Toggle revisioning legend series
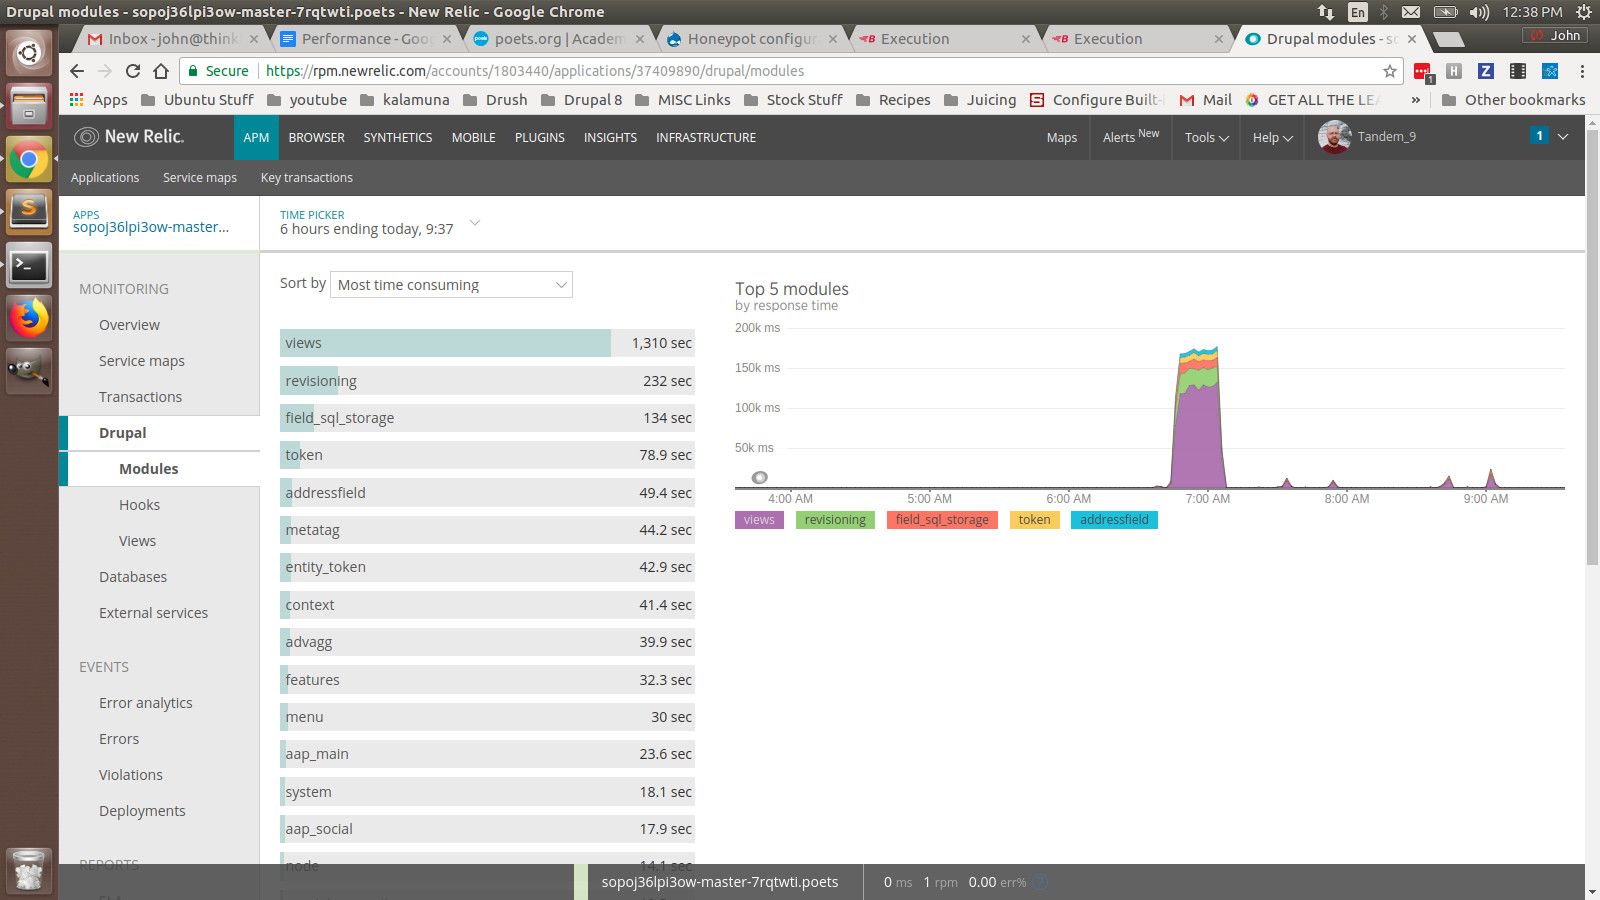Image resolution: width=1600 pixels, height=900 pixels. (835, 520)
